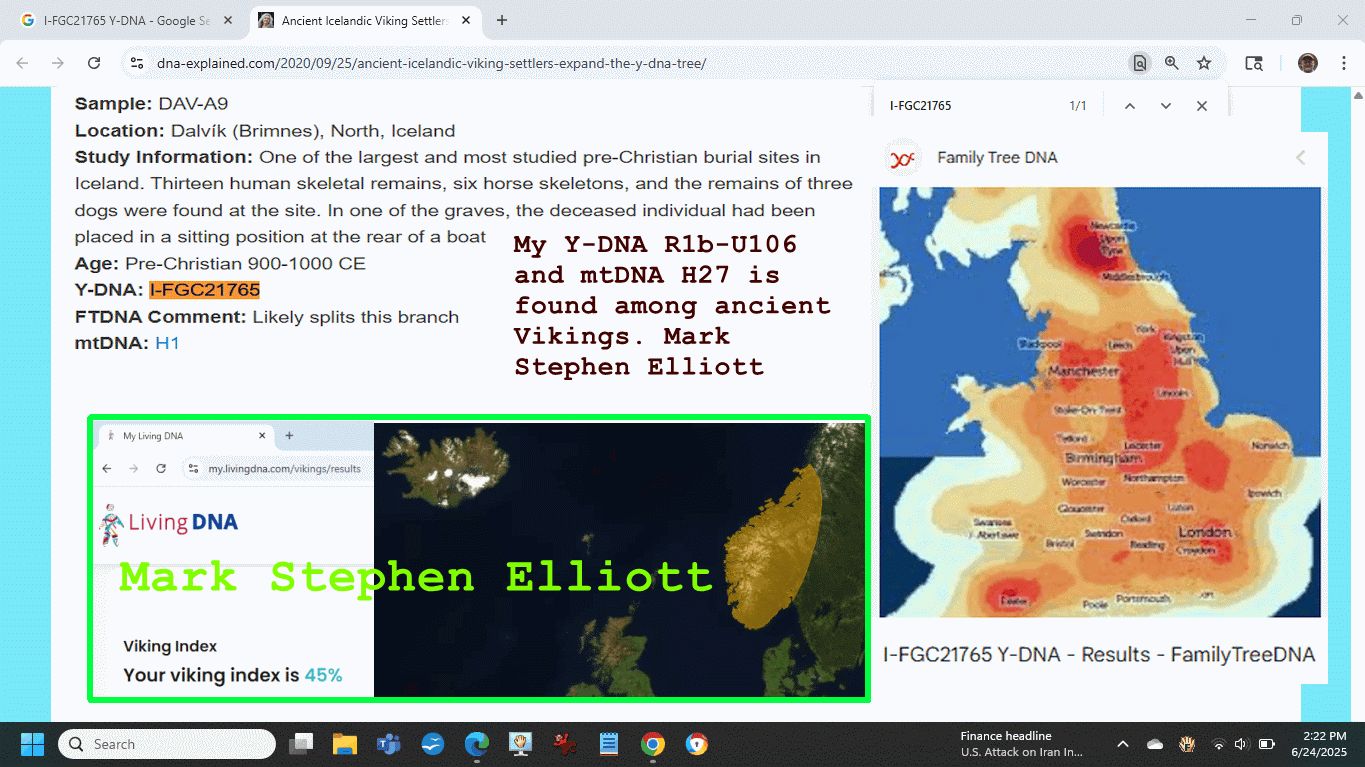Screen dimensions: 1365x767
Task: Open the Chrome profile avatar
Action: 1307,63
